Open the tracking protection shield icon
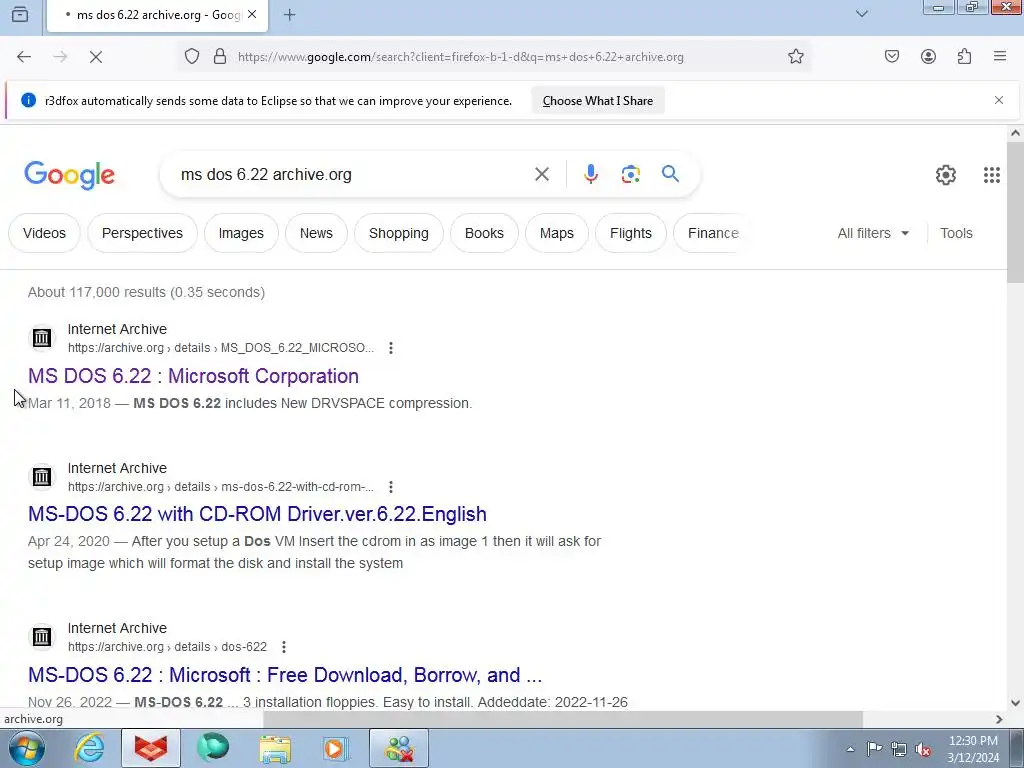Screen dimensions: 1024x768 click(191, 57)
